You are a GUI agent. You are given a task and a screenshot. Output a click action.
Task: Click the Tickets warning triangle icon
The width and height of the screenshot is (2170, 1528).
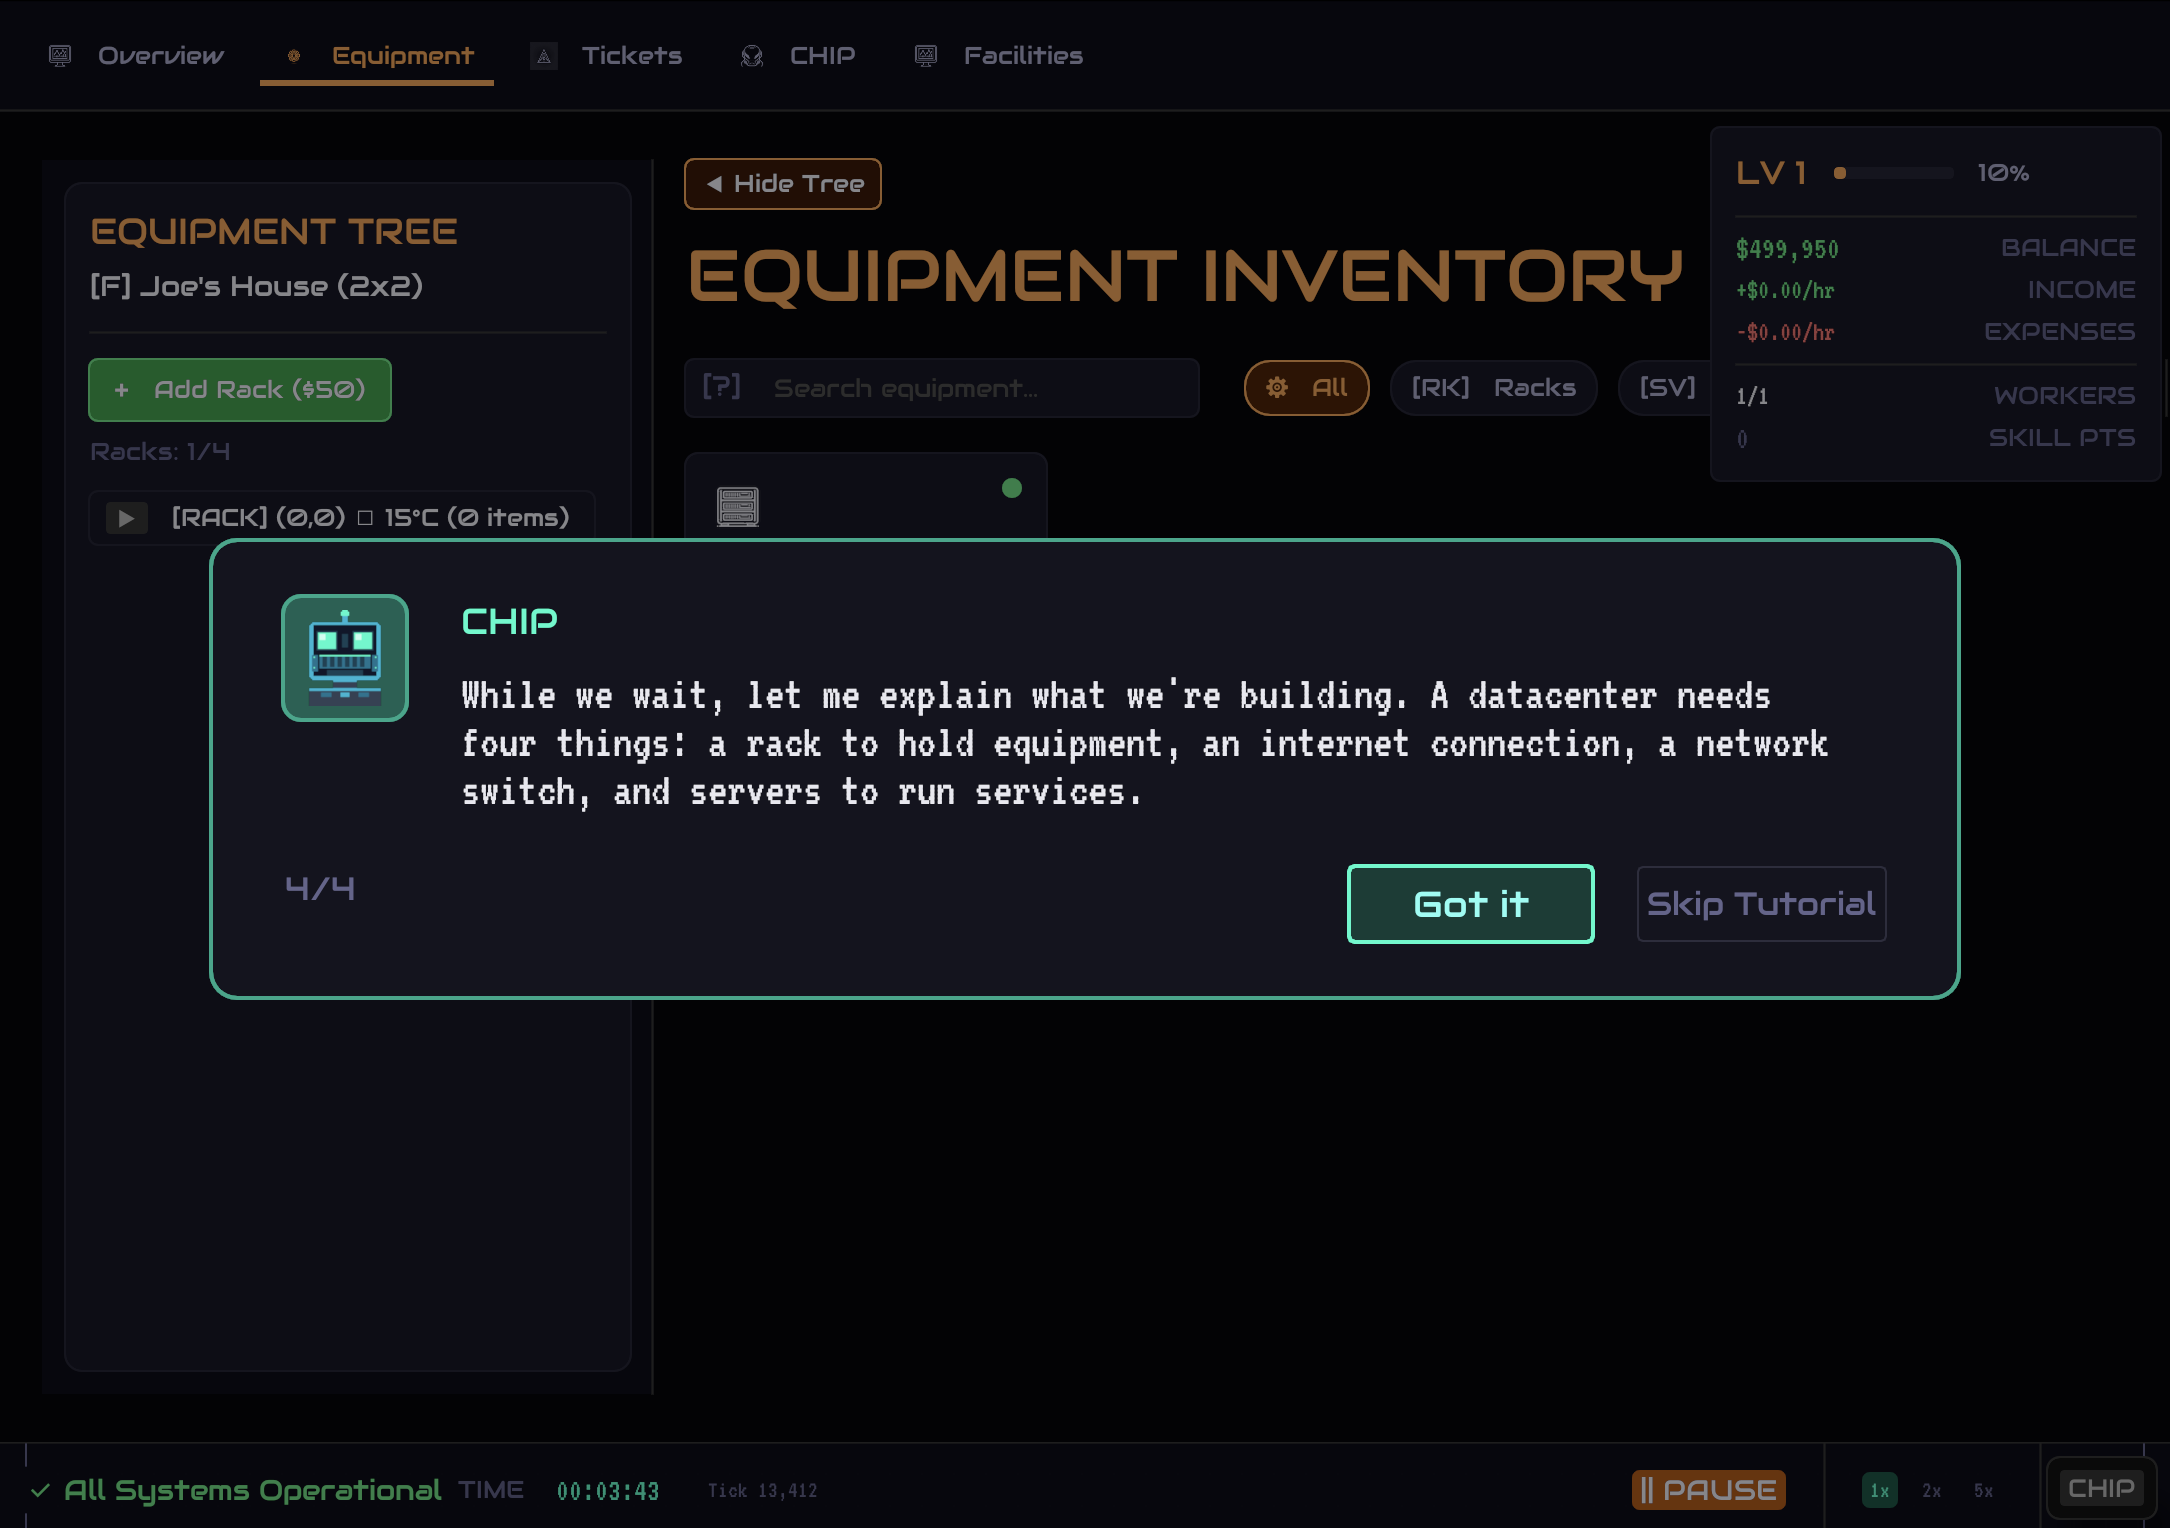(x=544, y=56)
